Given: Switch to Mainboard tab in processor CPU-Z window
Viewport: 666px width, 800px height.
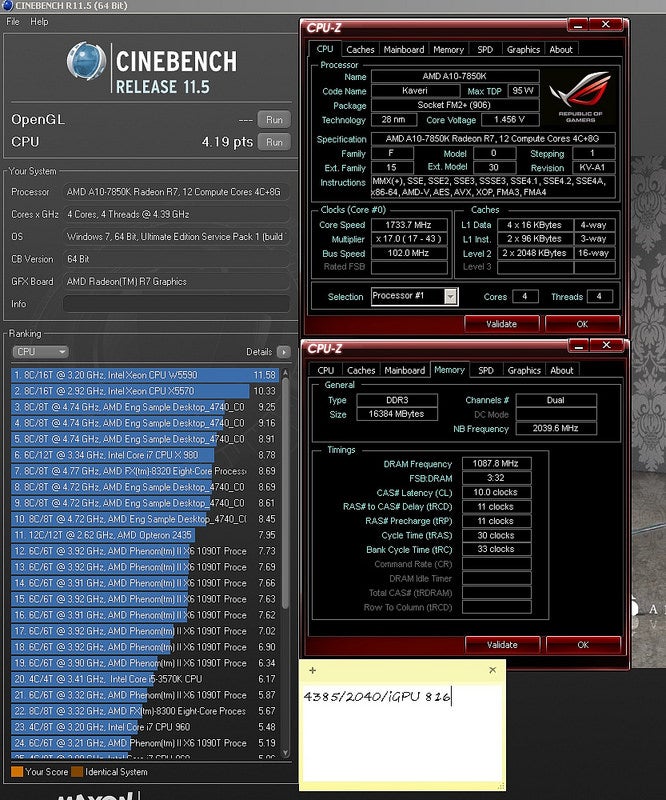Looking at the screenshot, I should tap(404, 49).
